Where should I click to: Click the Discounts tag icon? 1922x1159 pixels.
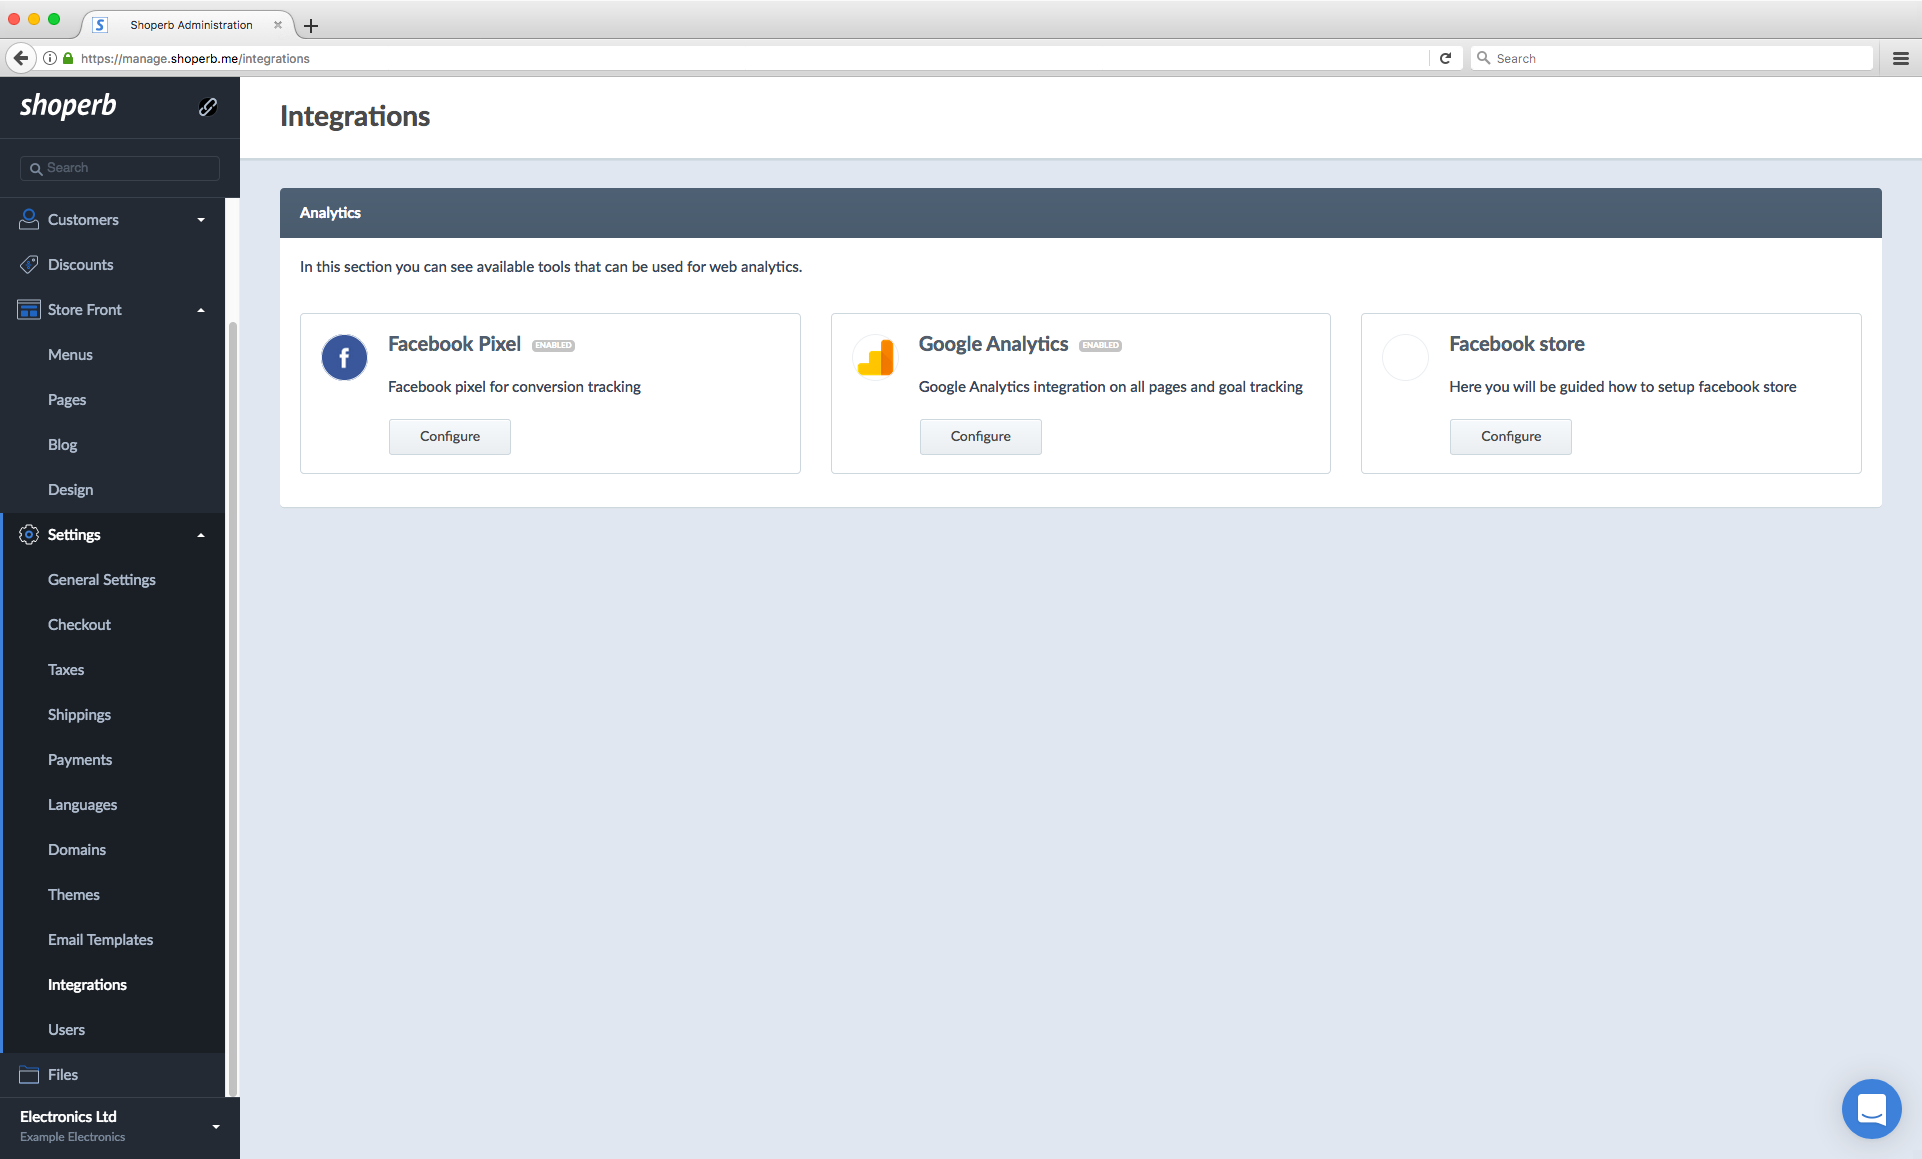tap(29, 264)
